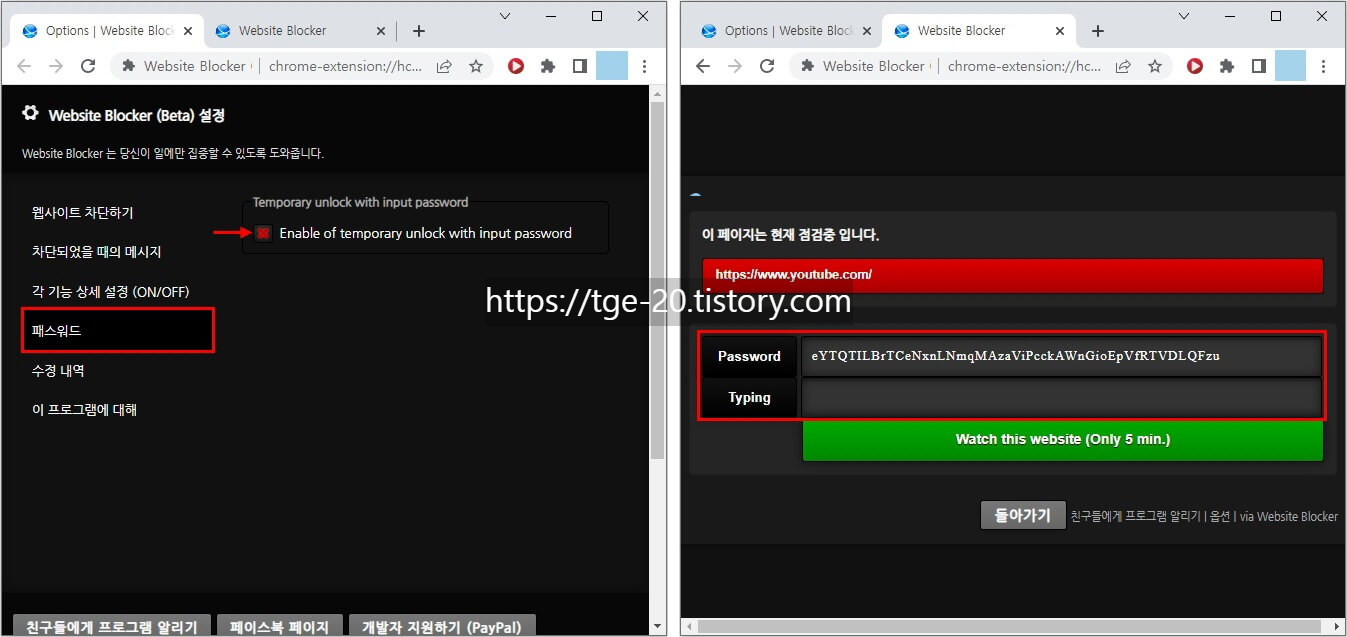Click the back arrow in the right window
1347x637 pixels.
click(x=703, y=66)
